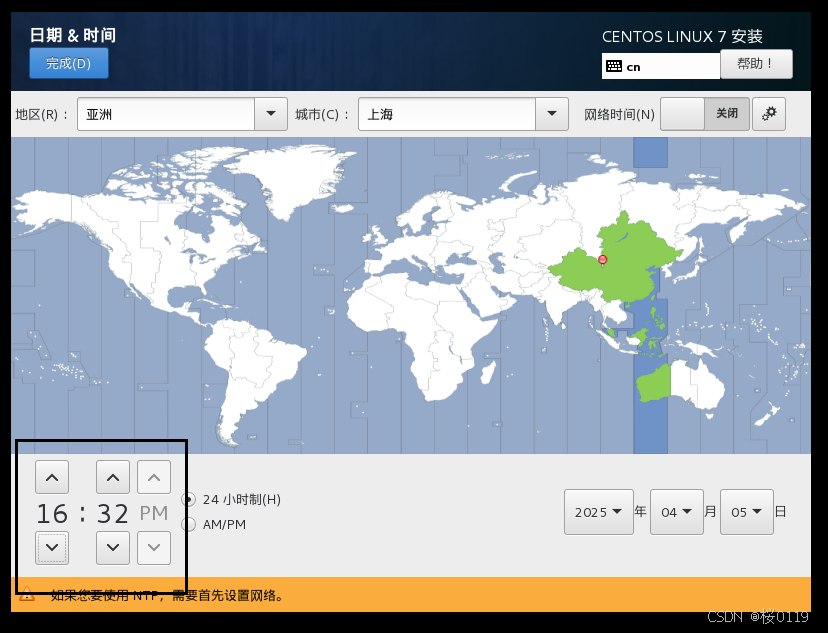
Task: Expand the city combo box arrow
Action: tap(552, 114)
